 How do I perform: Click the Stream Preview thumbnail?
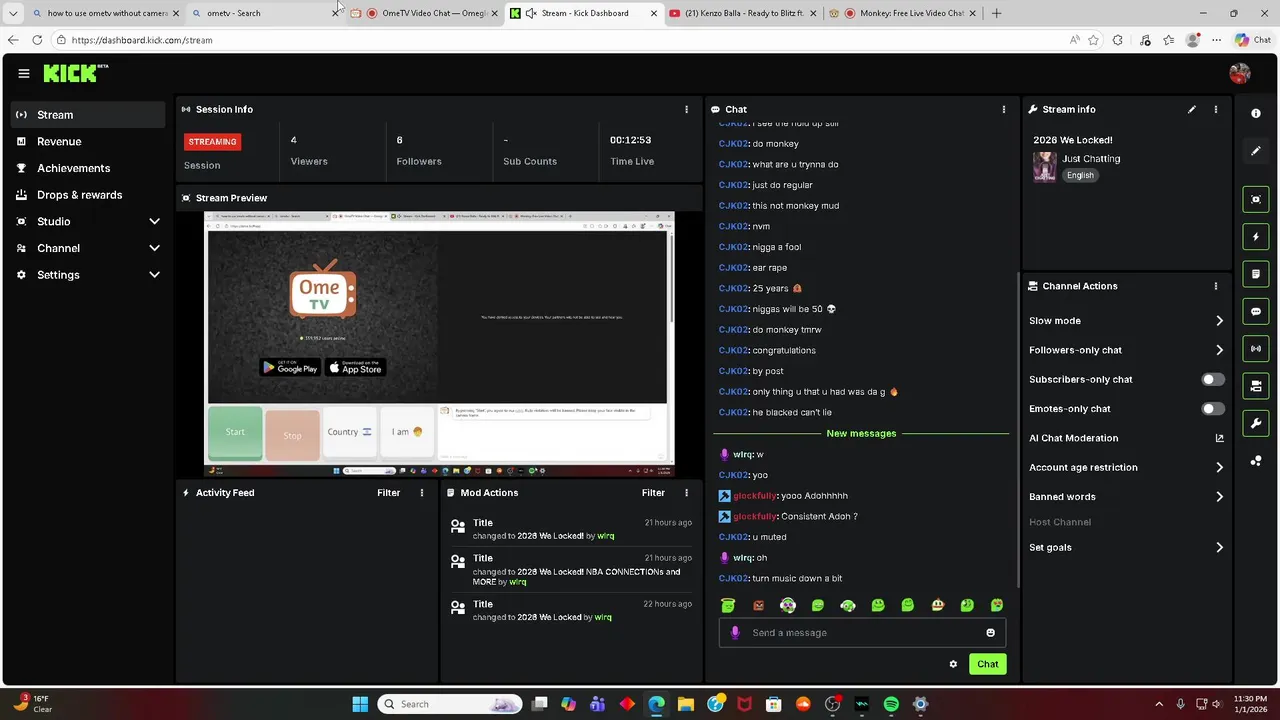click(439, 344)
